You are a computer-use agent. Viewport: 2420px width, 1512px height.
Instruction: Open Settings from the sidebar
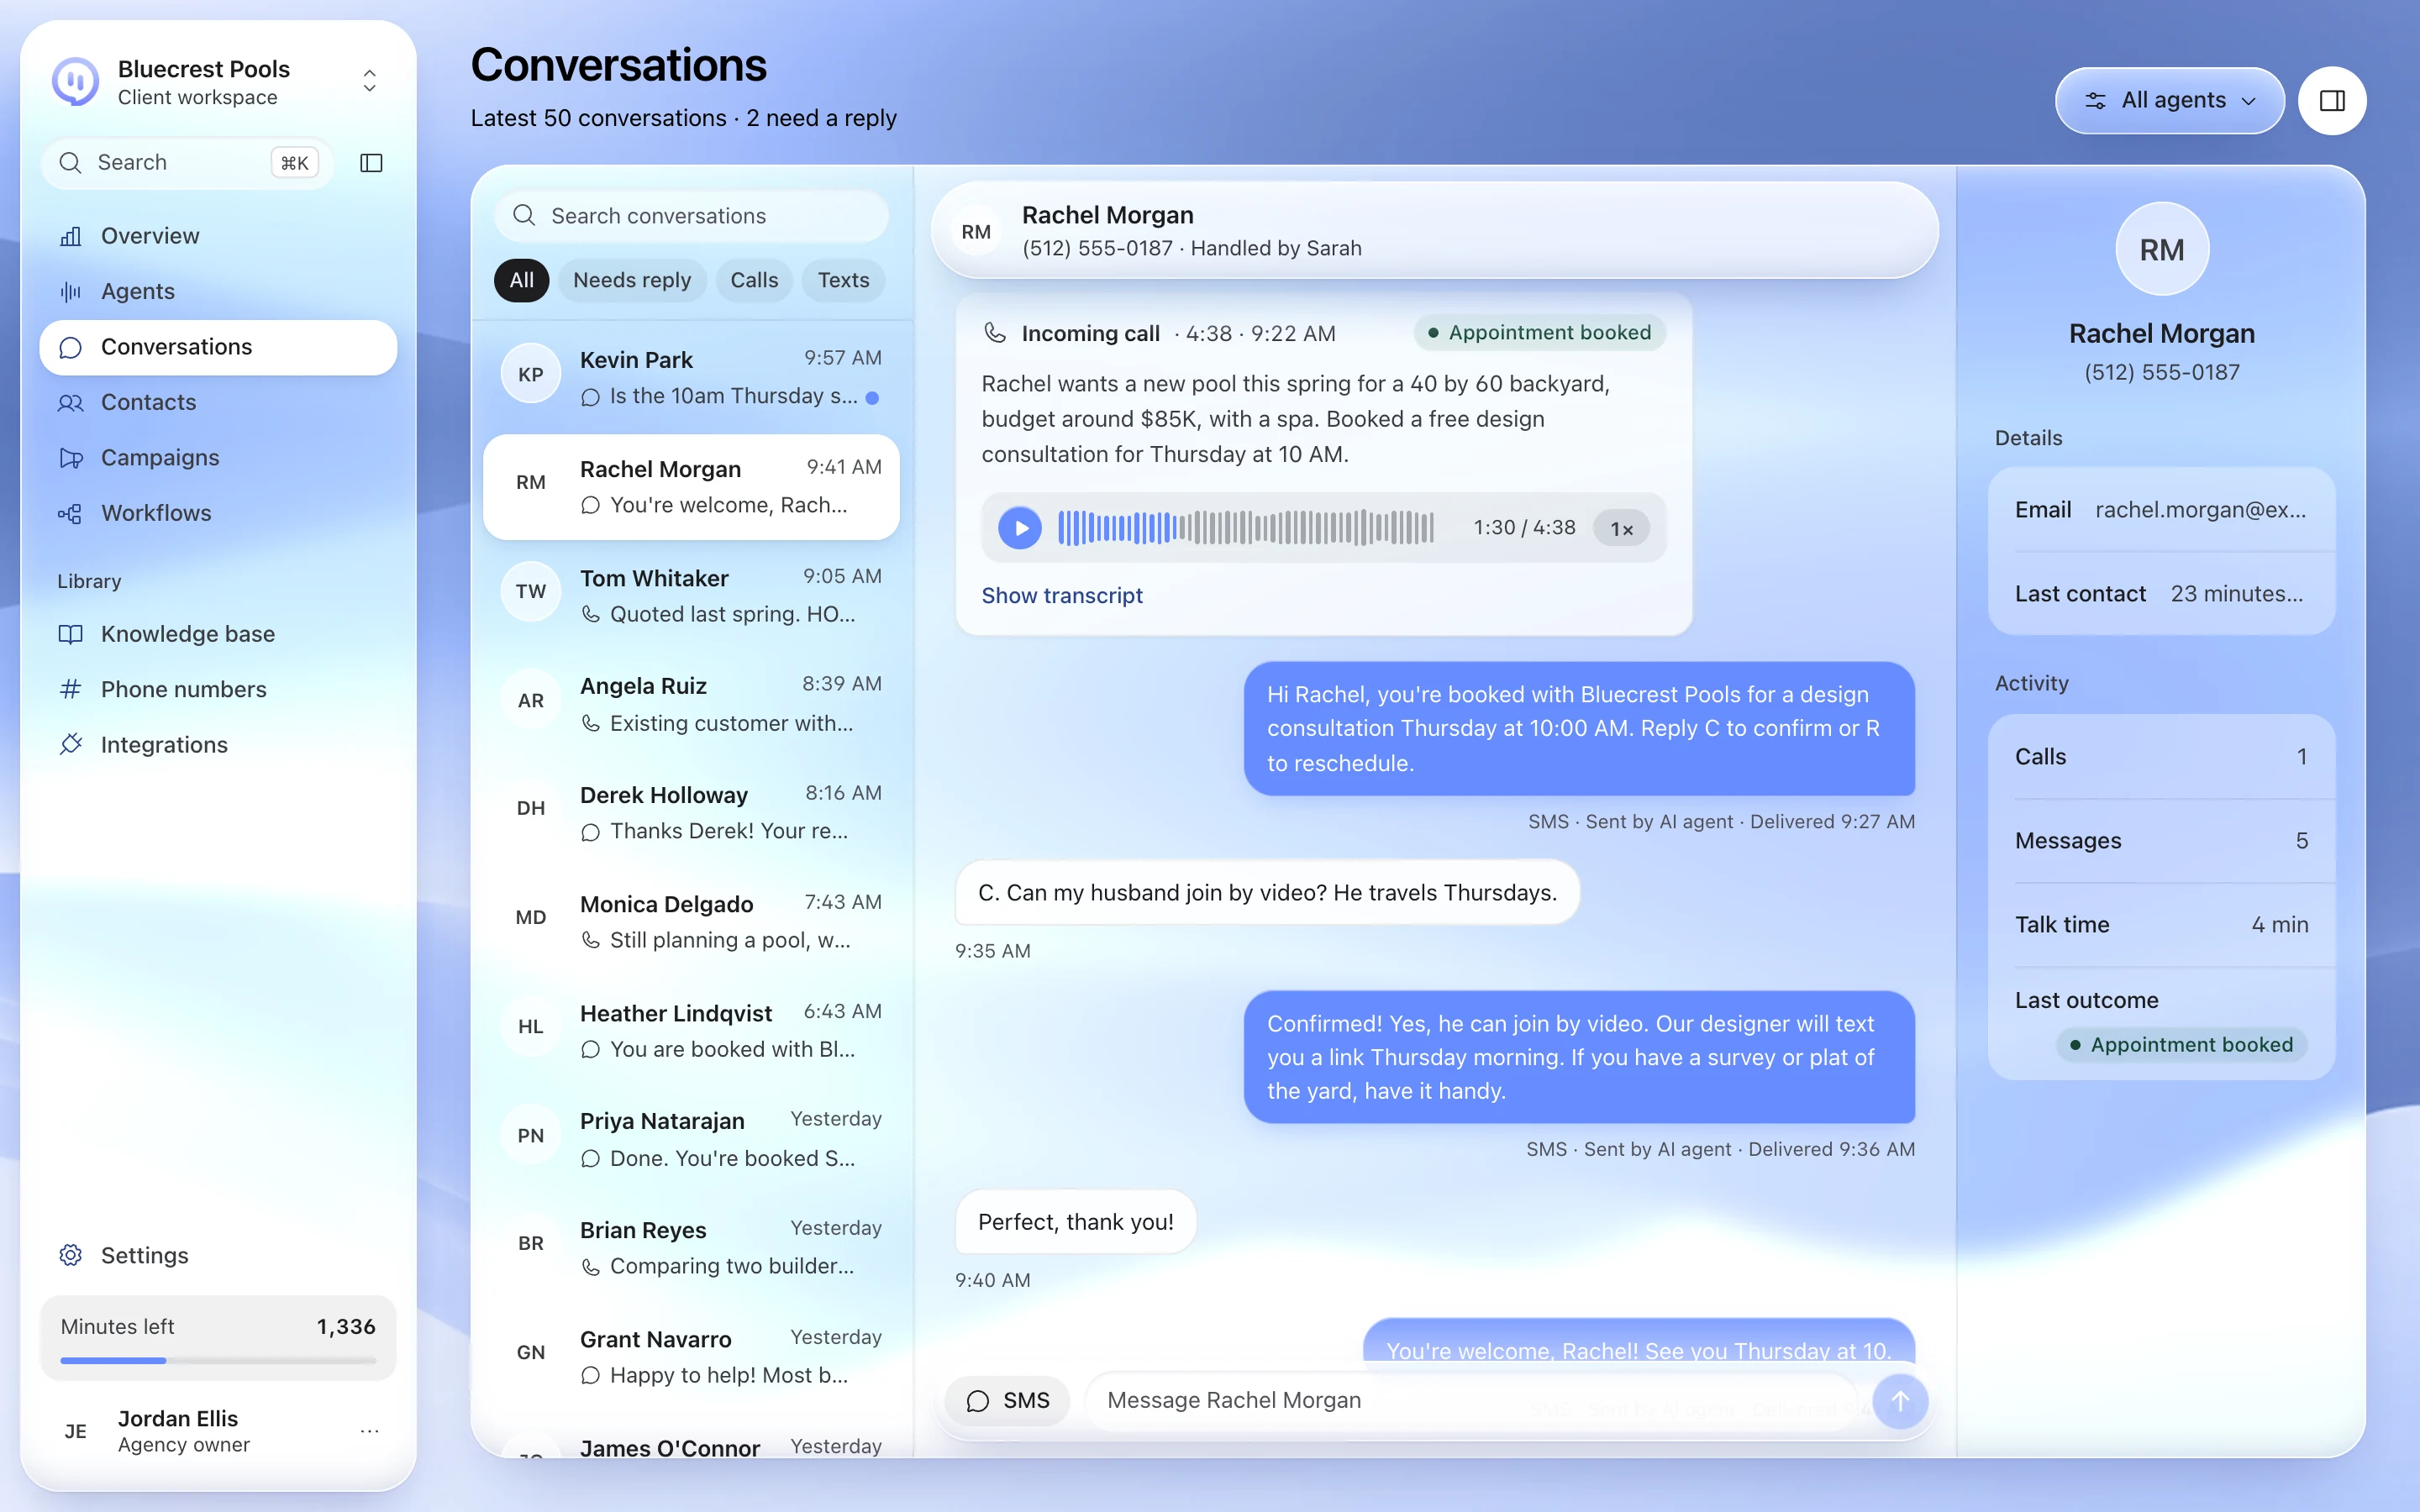click(218, 1255)
